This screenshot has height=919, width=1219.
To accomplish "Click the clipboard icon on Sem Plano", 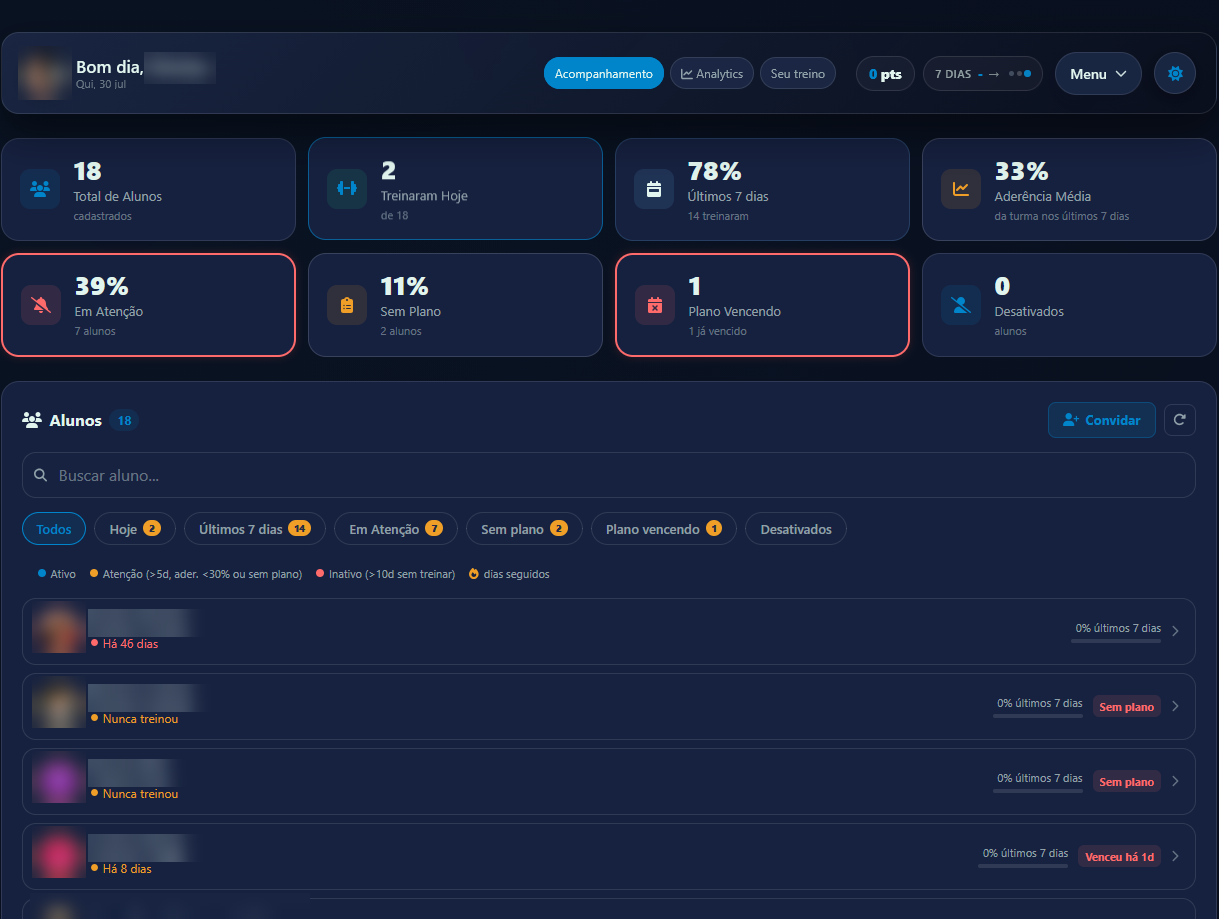I will (x=347, y=305).
